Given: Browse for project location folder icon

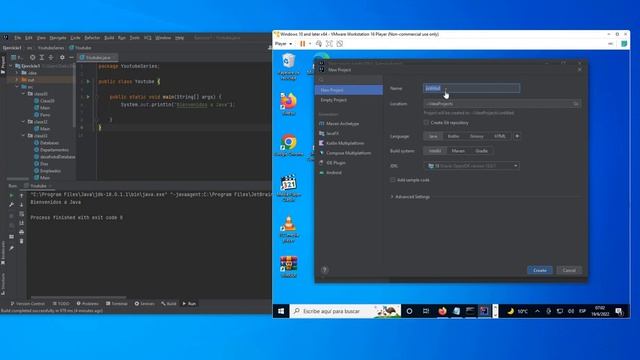Looking at the screenshot, I should [x=576, y=104].
